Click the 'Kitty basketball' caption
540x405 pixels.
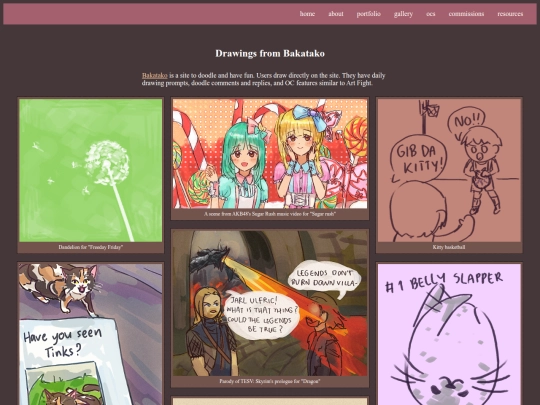[x=449, y=247]
